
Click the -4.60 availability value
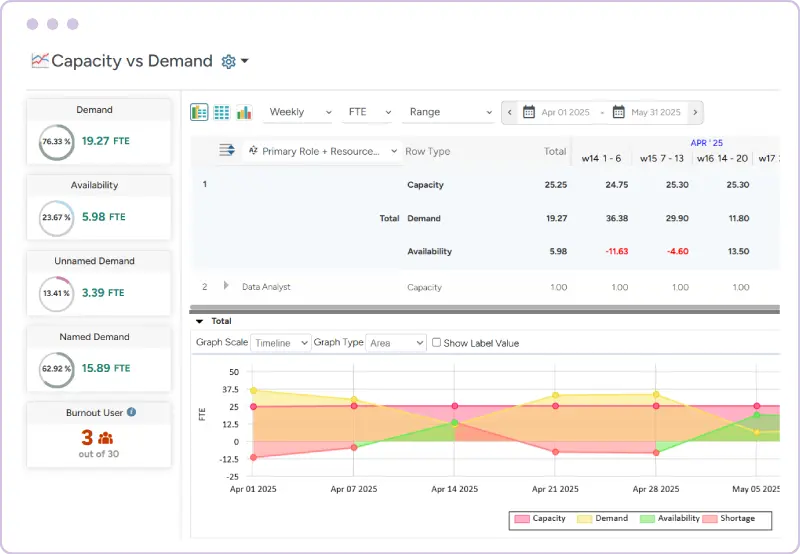(x=678, y=251)
